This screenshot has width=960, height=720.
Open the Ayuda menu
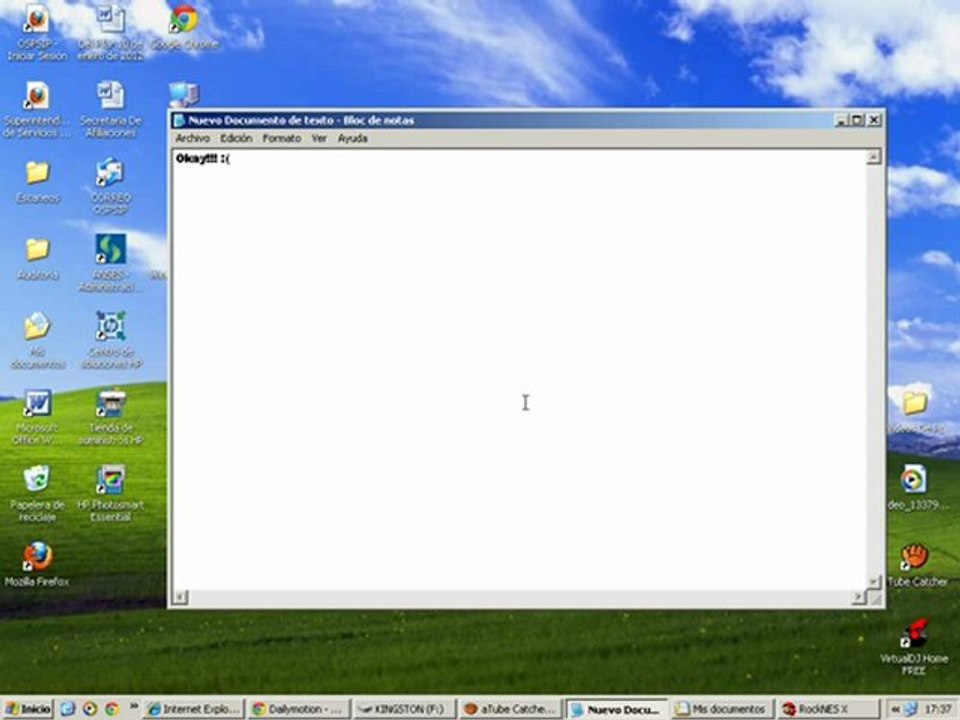353,138
